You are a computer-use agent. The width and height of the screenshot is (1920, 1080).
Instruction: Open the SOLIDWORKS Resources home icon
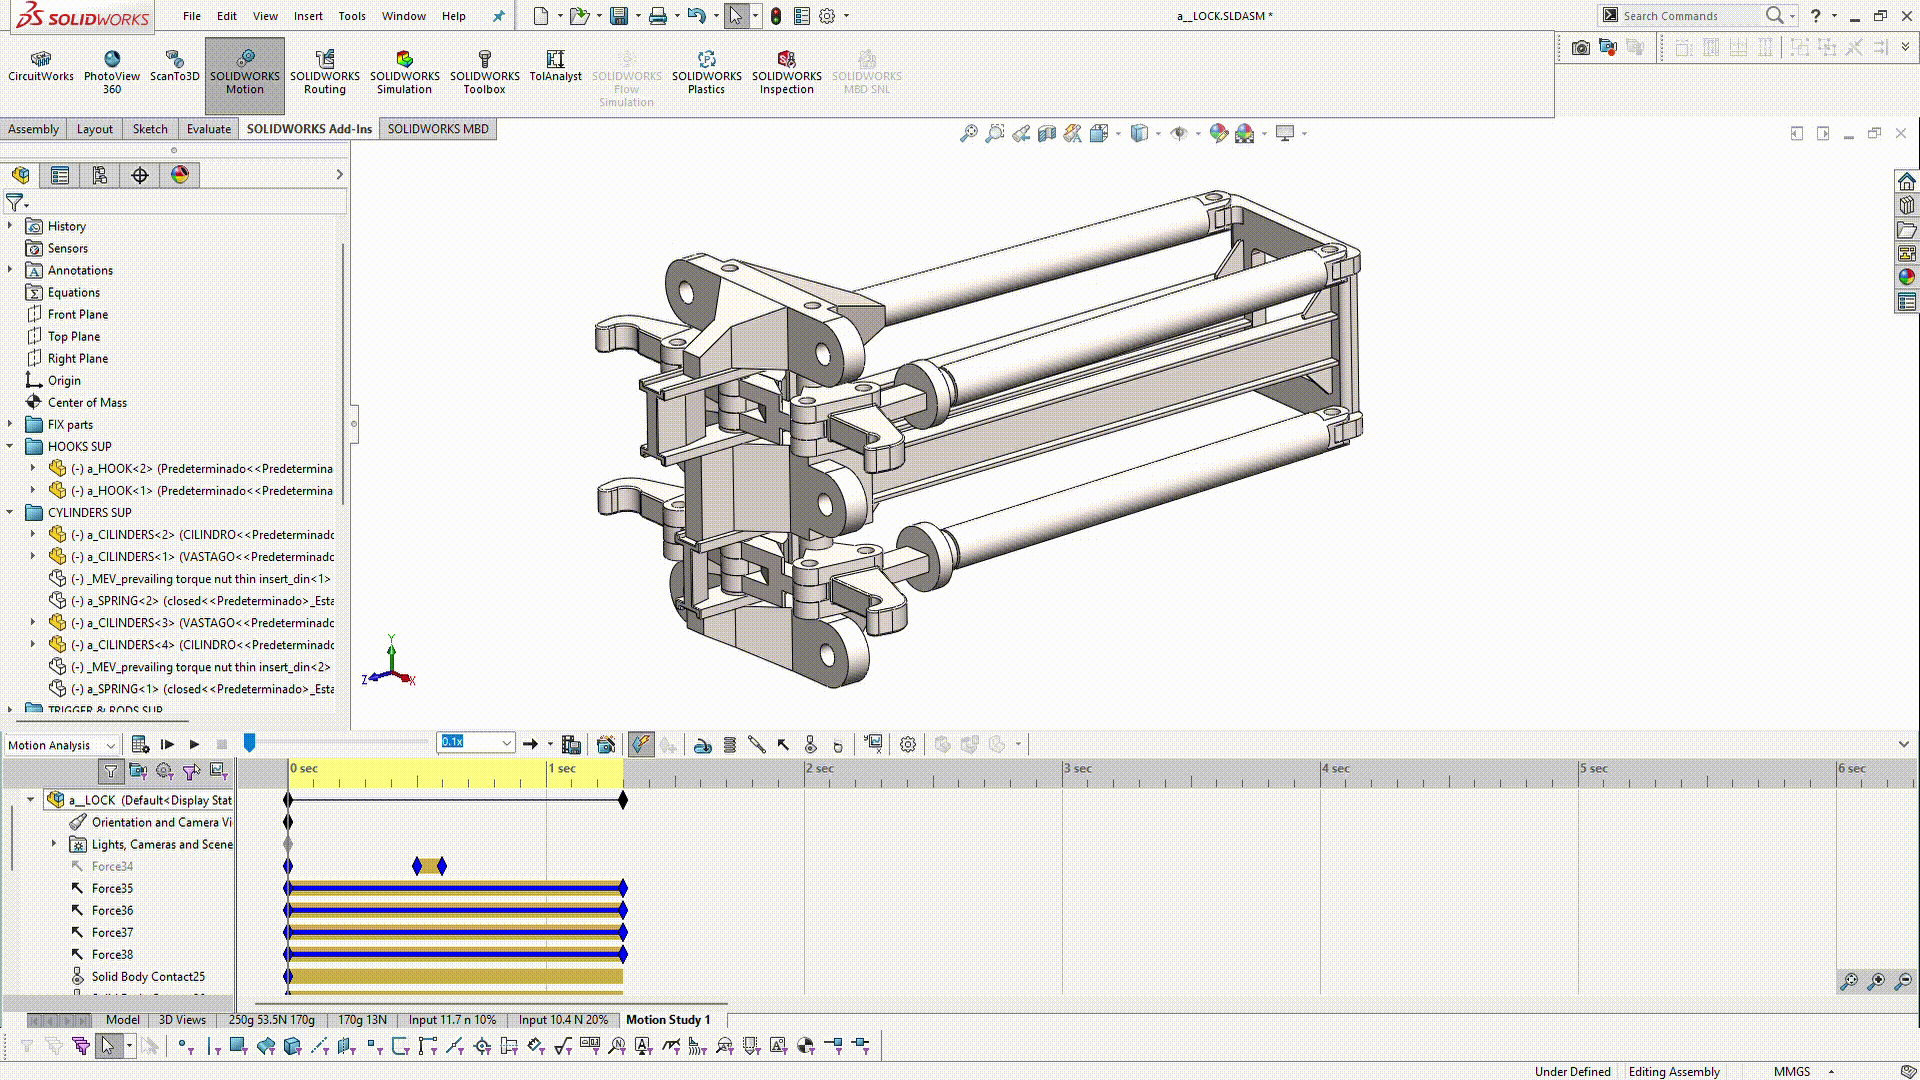pos(1907,181)
